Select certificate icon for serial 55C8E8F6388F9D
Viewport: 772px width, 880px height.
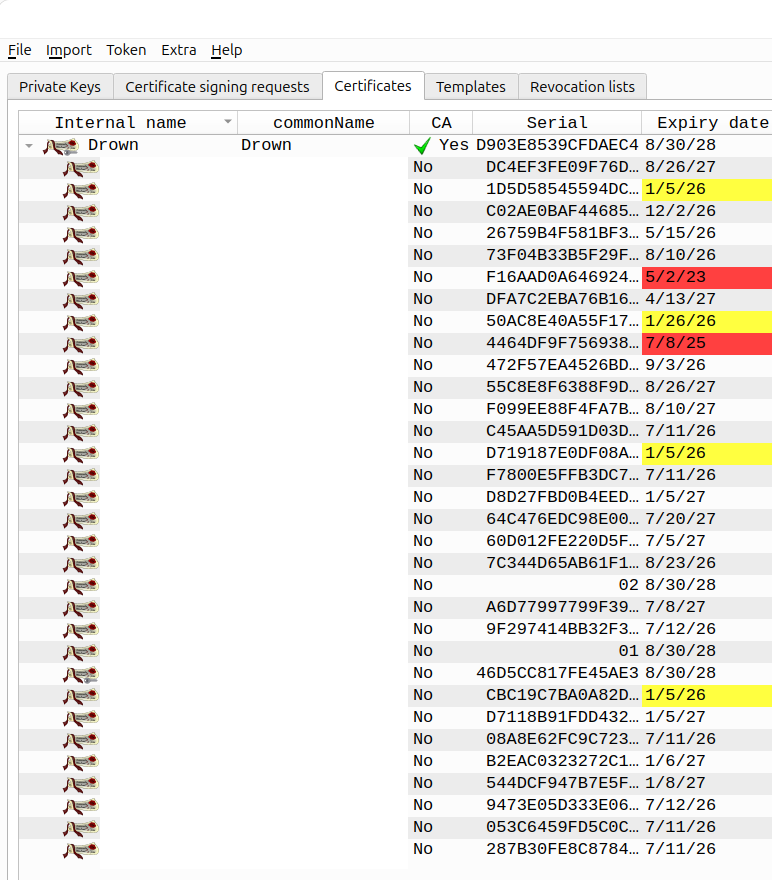(x=81, y=388)
